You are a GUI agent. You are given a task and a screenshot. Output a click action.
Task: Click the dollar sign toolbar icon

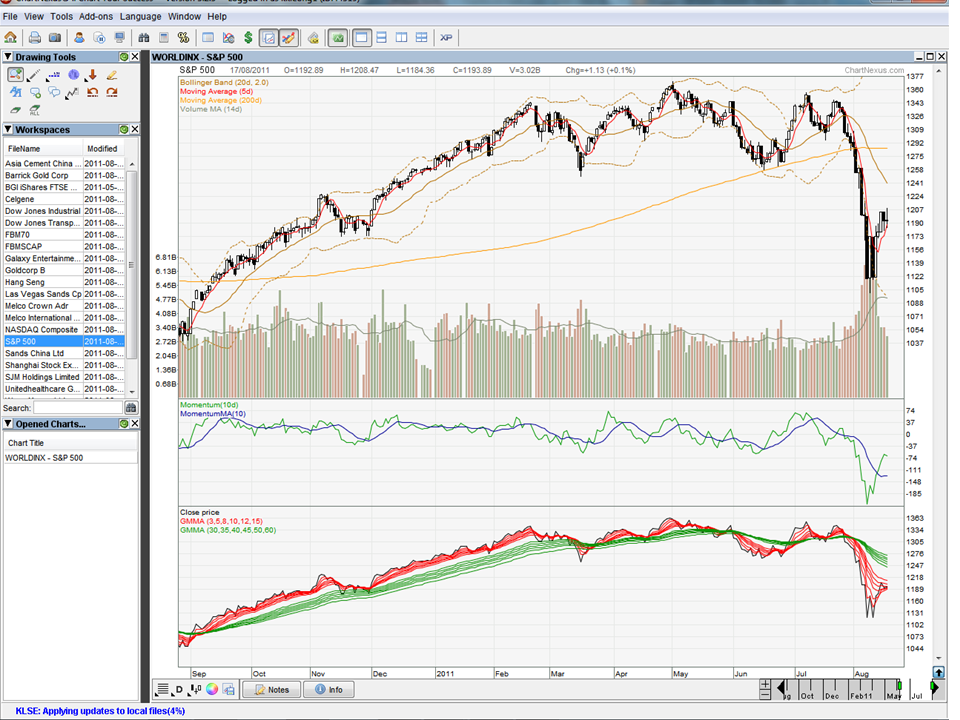click(247, 38)
